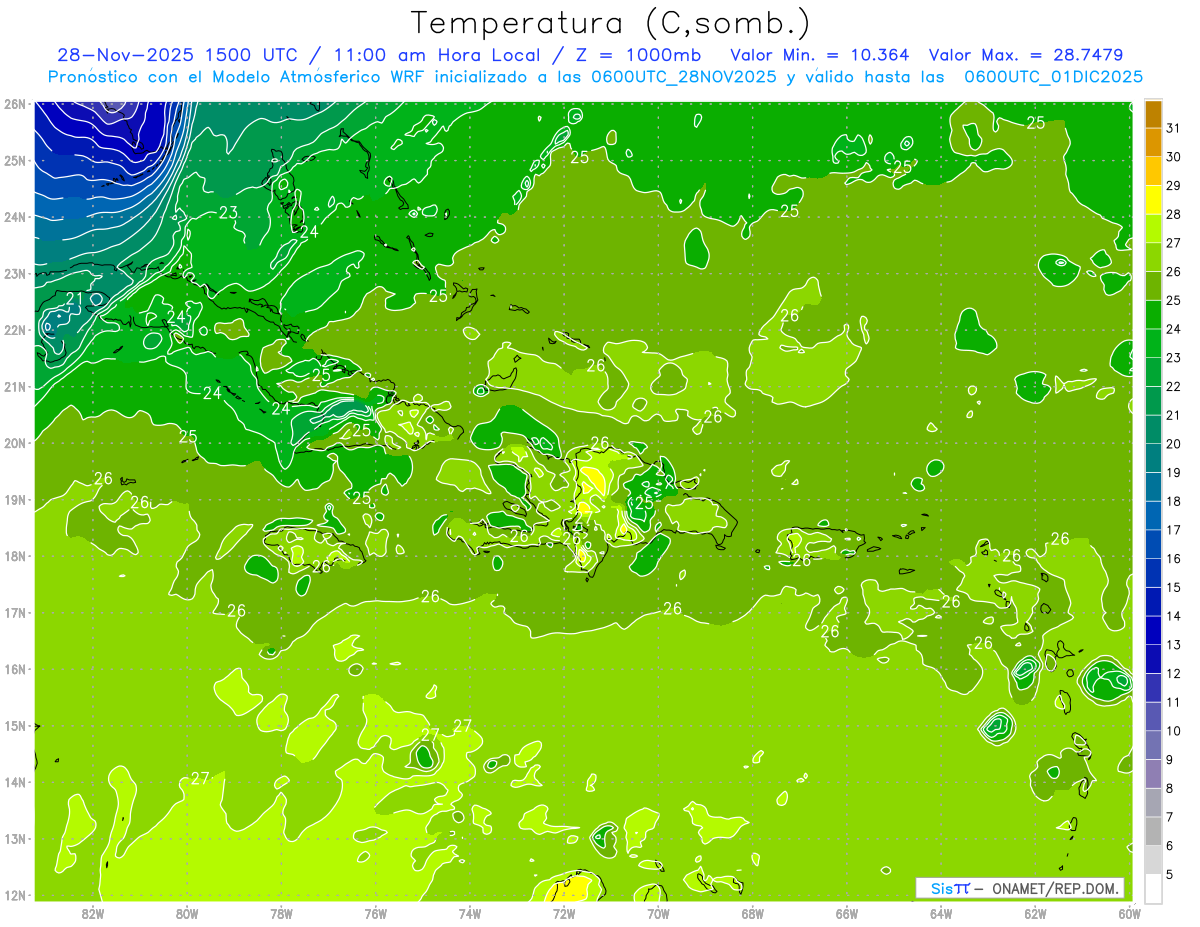The width and height of the screenshot is (1200, 927).
Task: Click the 62W longitude axis label
Action: 1035,913
